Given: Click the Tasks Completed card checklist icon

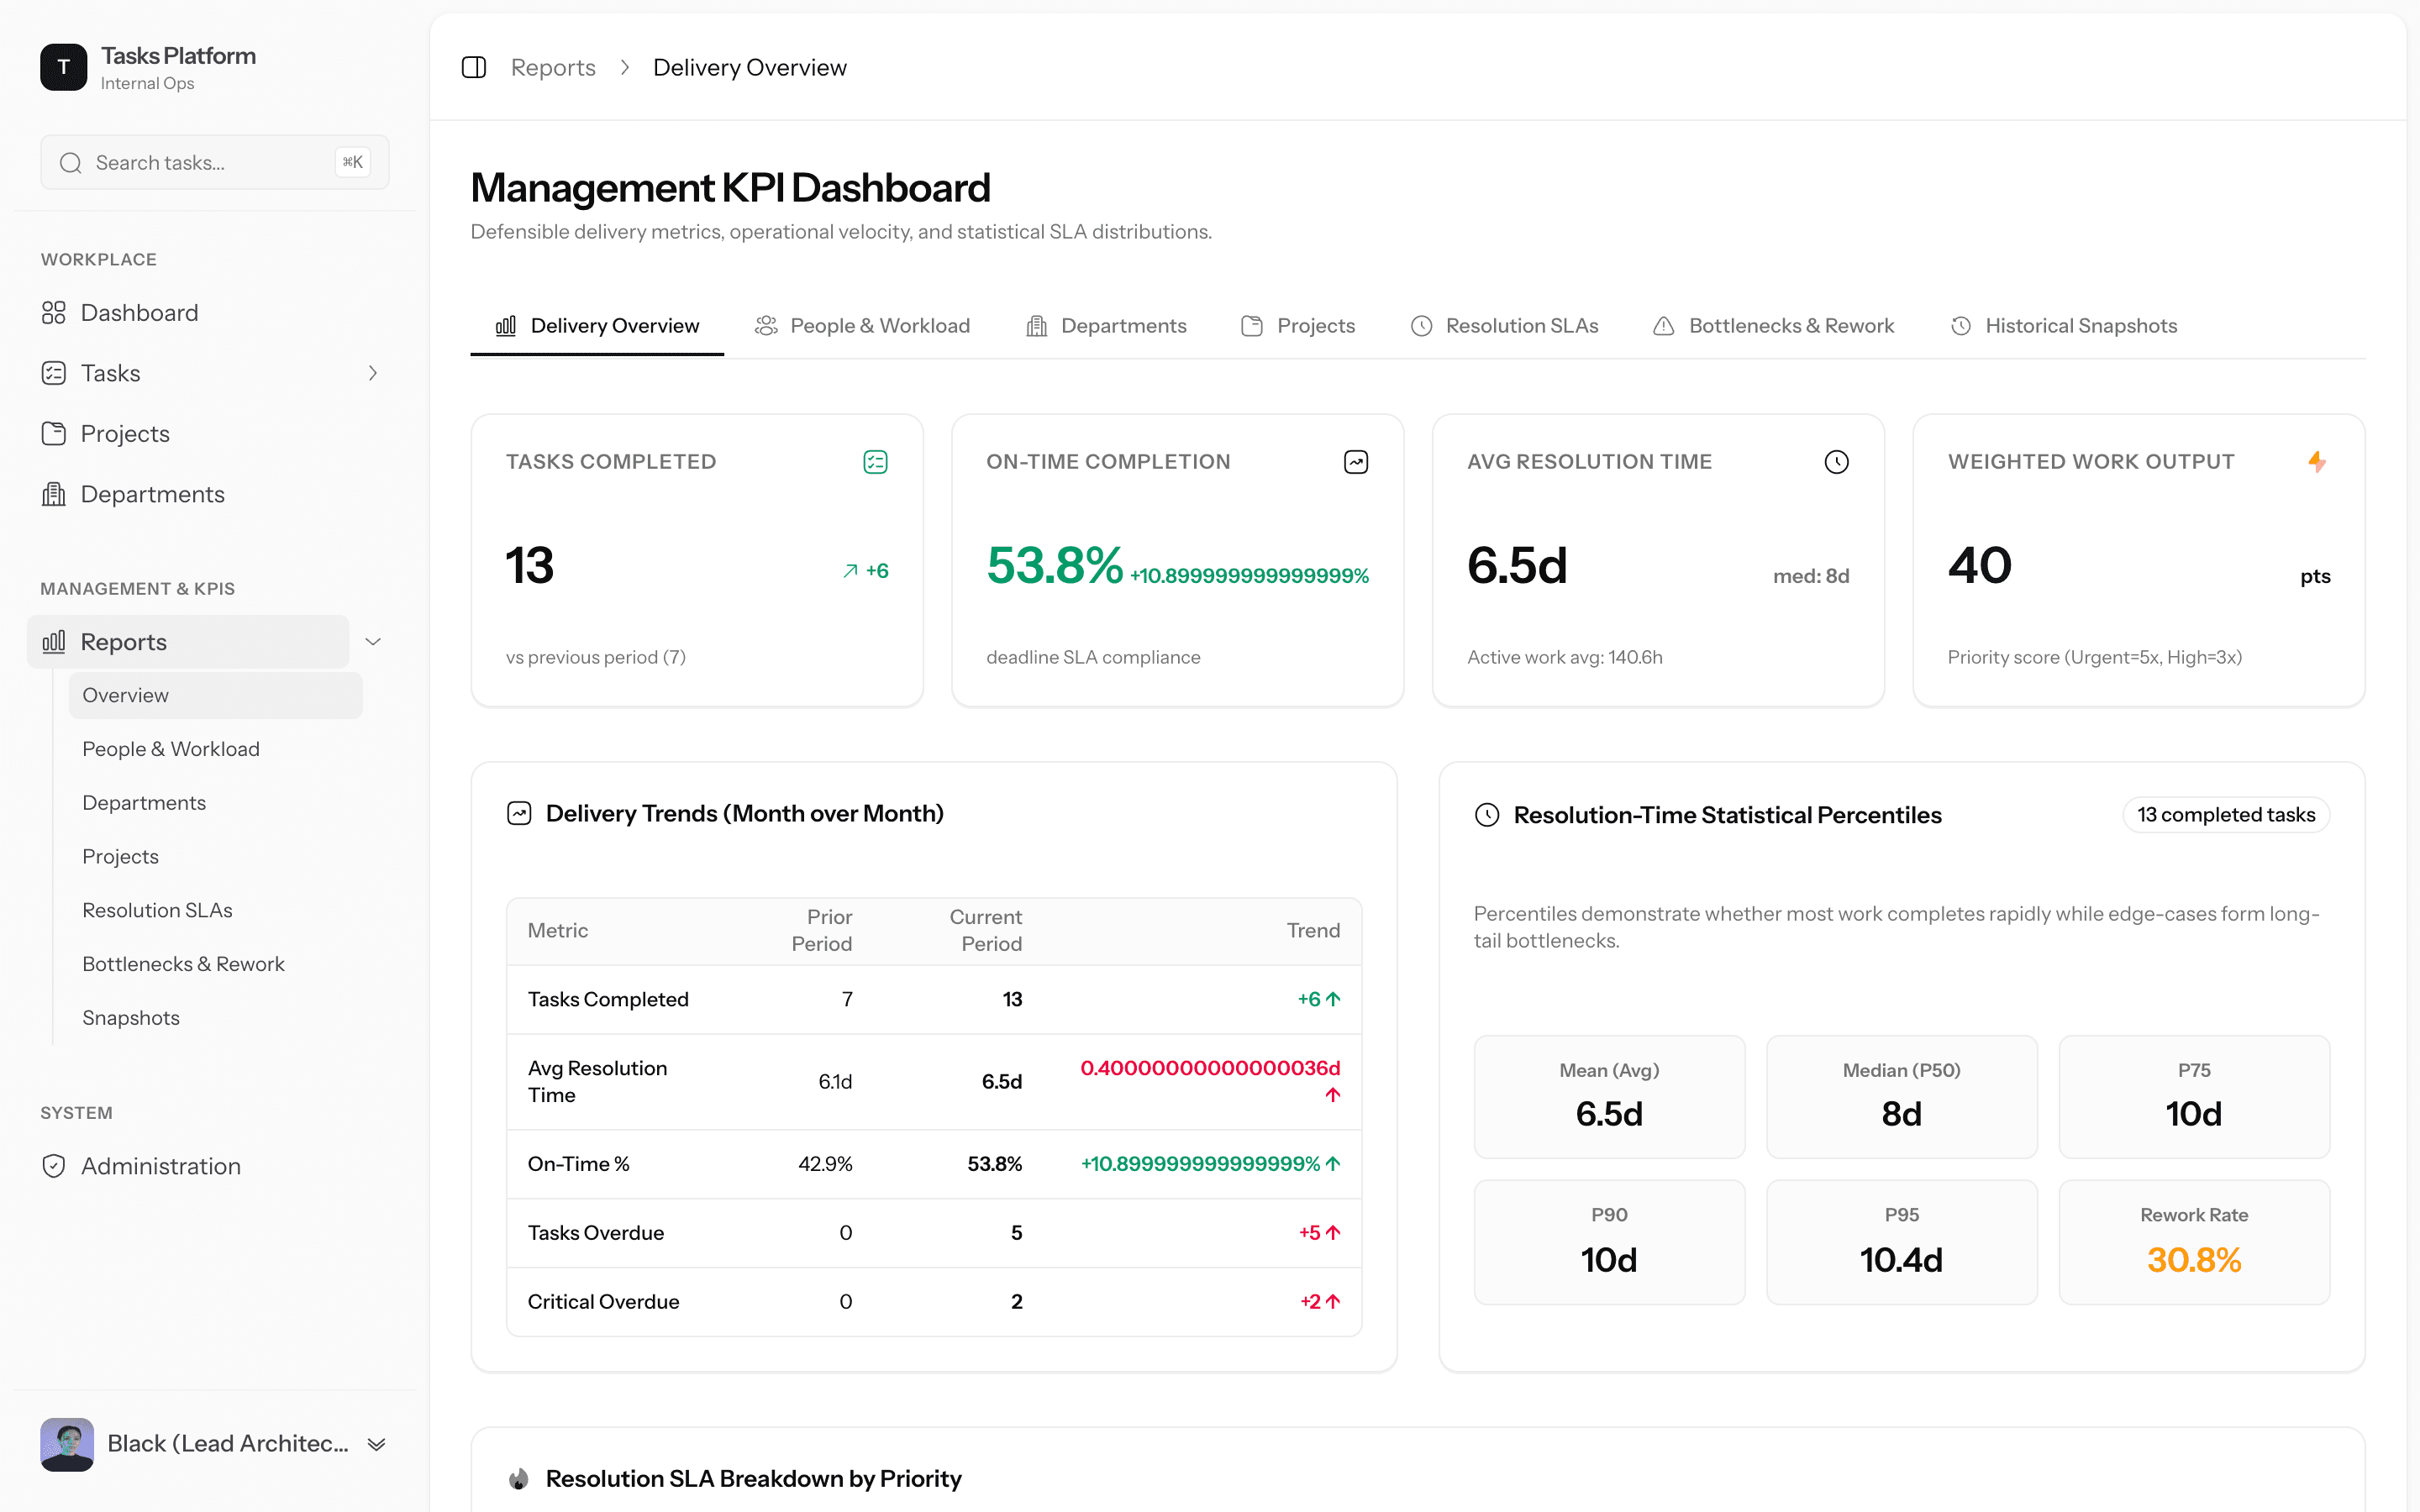Looking at the screenshot, I should (x=875, y=462).
